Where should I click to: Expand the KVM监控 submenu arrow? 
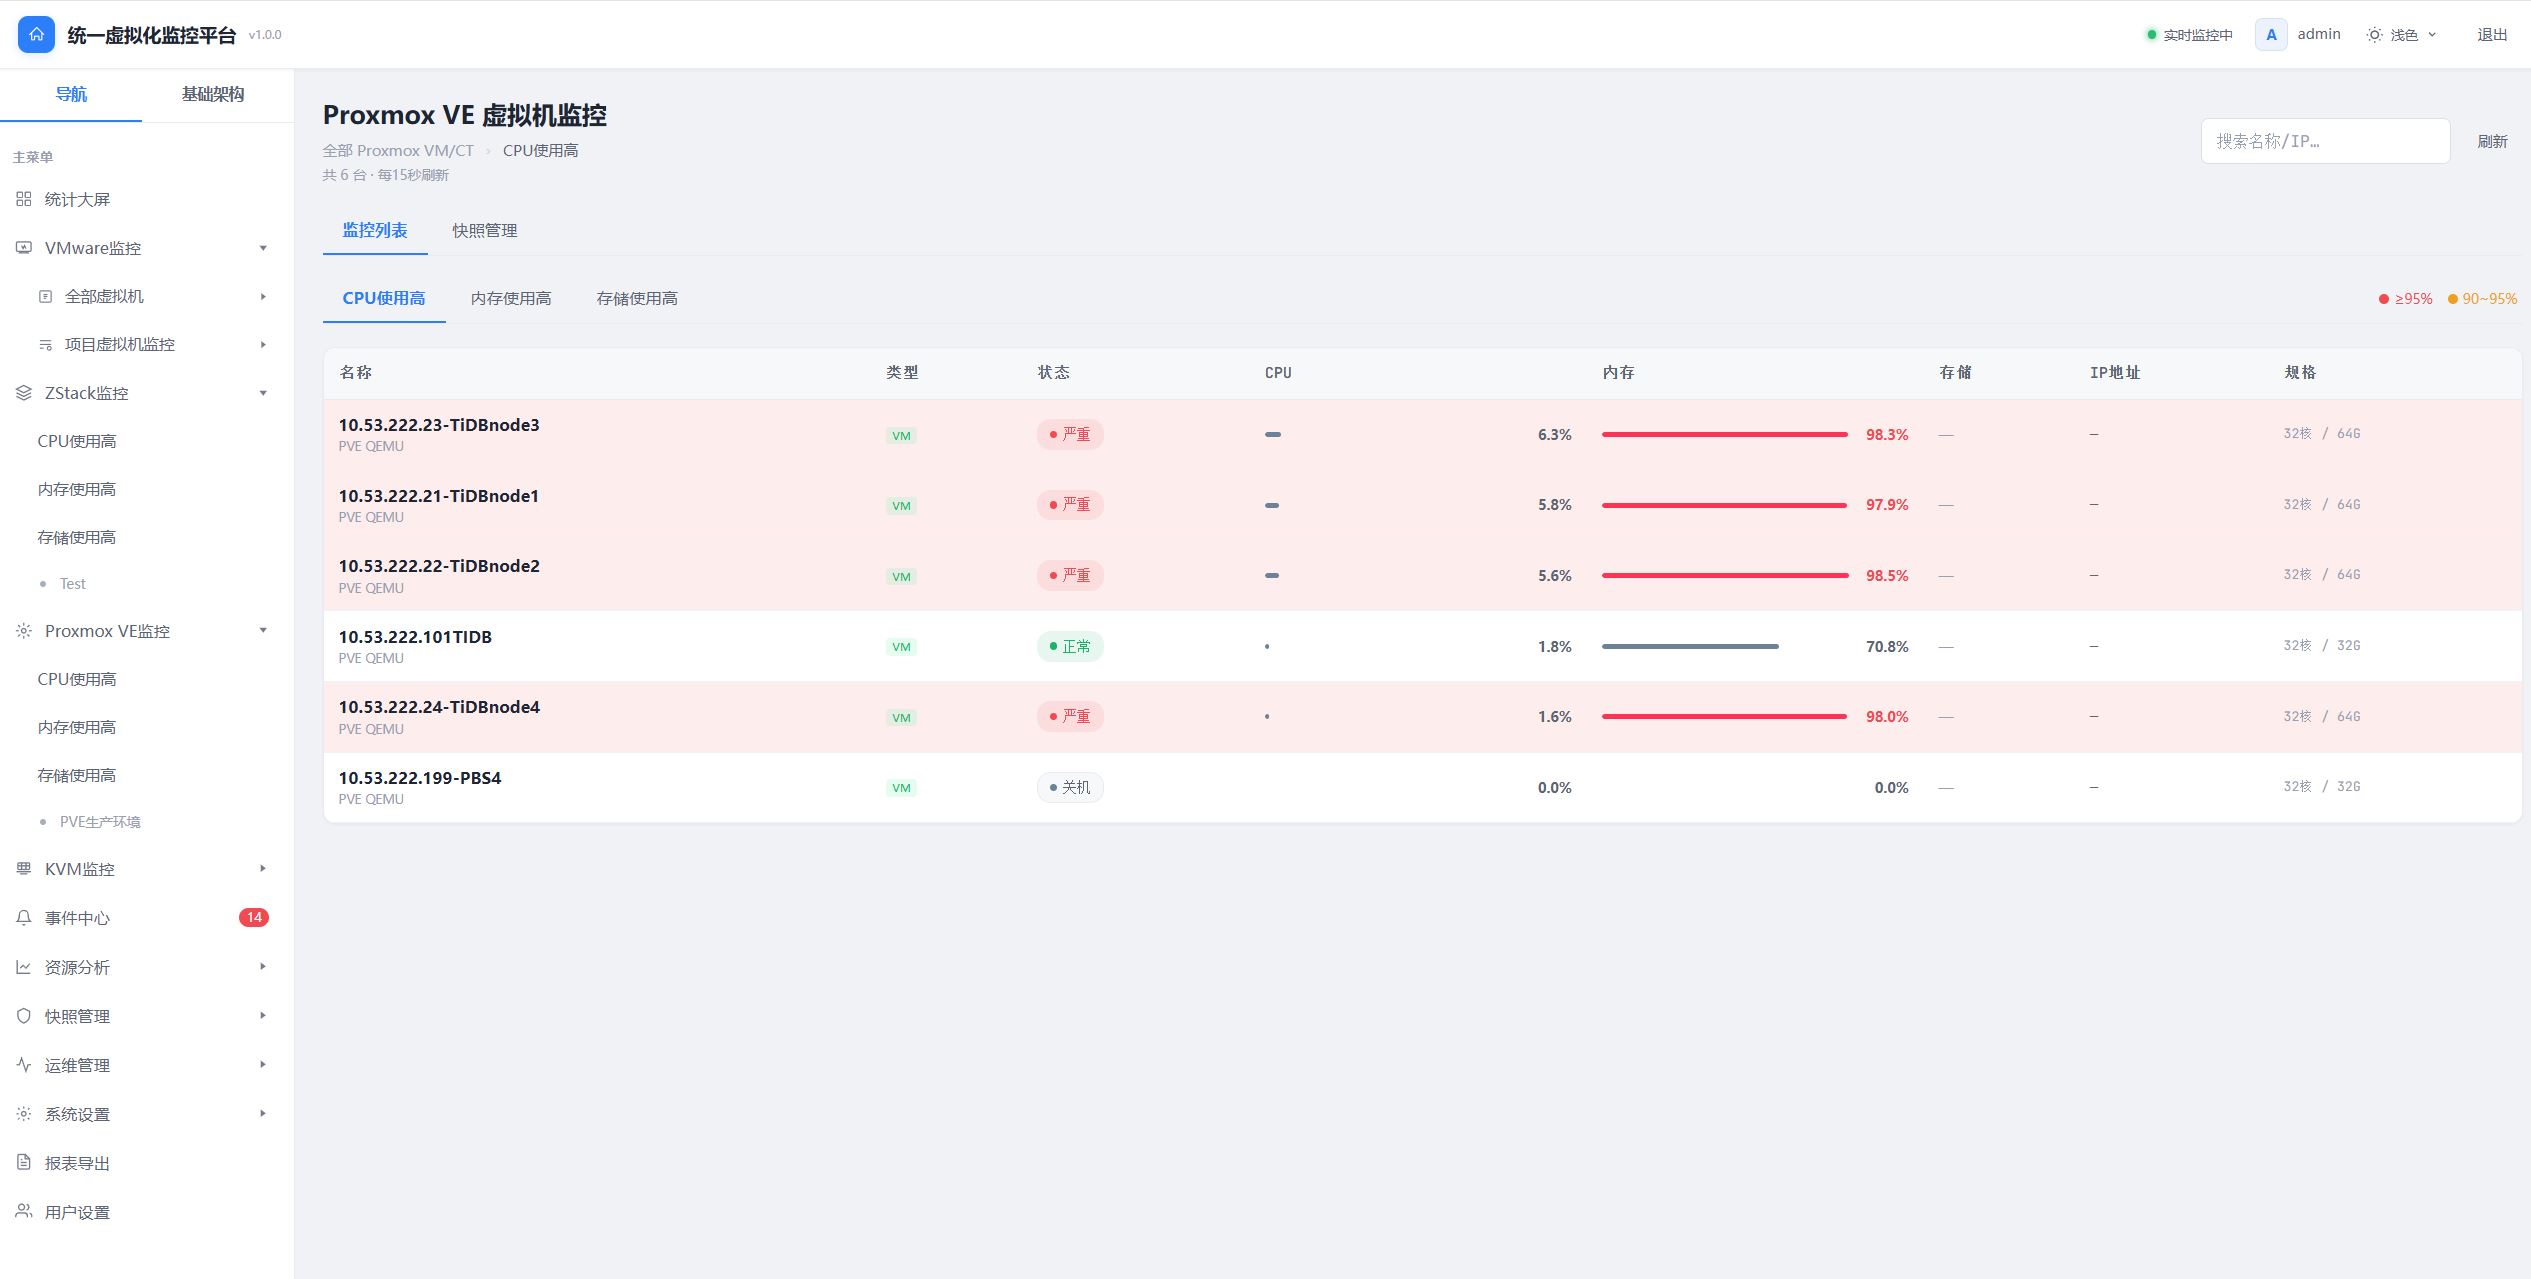pos(263,868)
